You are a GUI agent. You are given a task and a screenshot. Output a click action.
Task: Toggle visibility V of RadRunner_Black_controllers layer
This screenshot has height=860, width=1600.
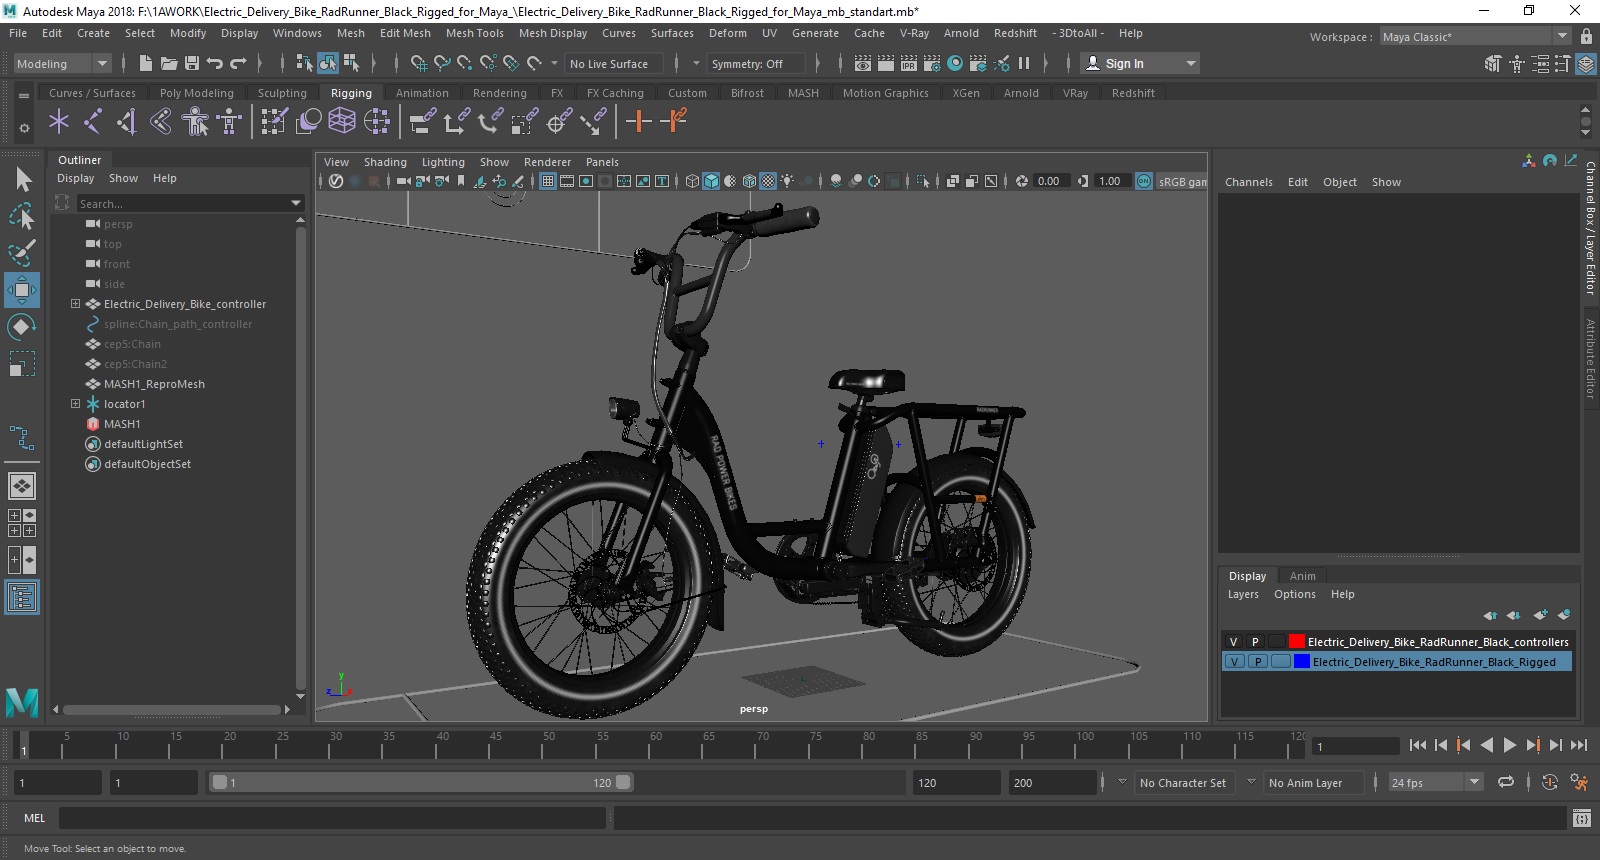click(x=1233, y=642)
